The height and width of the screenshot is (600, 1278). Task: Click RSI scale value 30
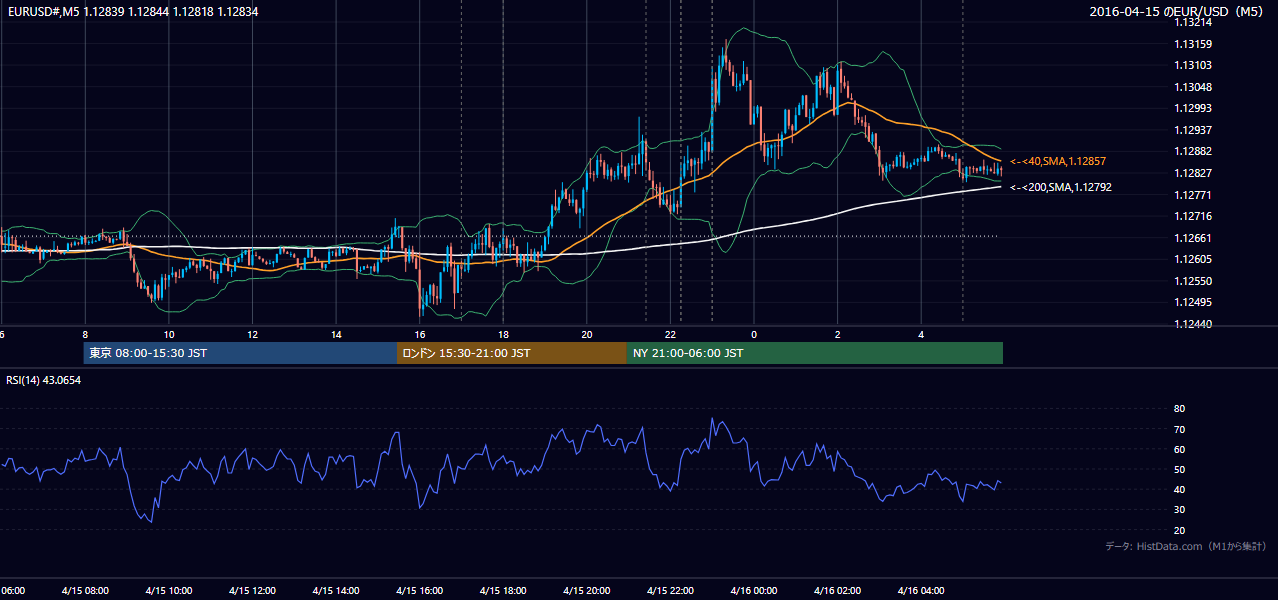pos(1179,510)
